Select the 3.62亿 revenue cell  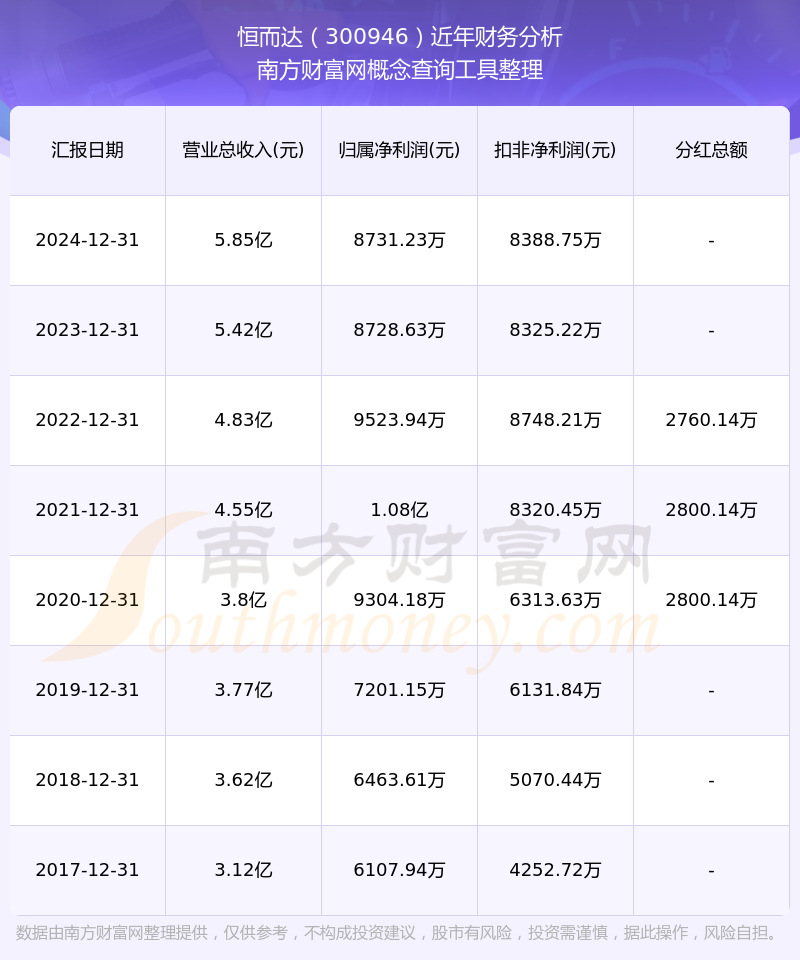coord(244,780)
